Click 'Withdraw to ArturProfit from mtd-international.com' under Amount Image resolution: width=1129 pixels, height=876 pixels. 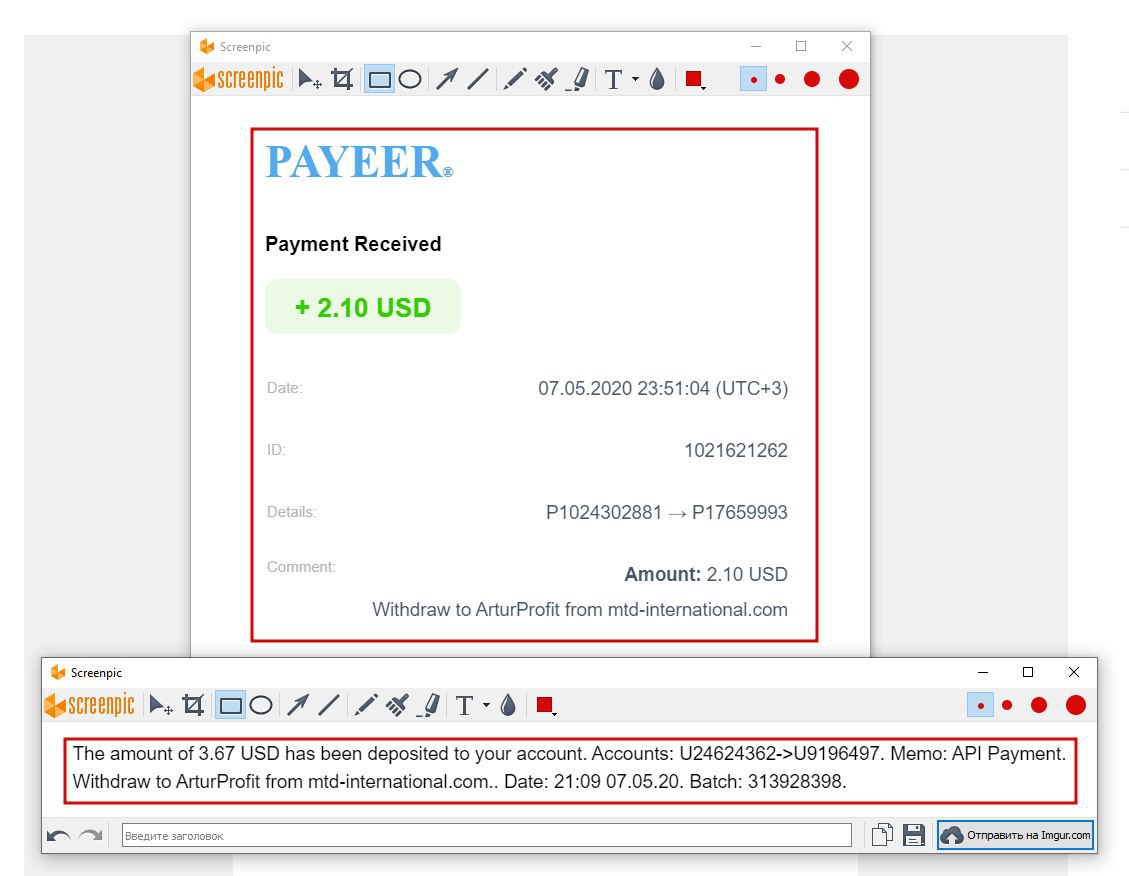tap(580, 610)
